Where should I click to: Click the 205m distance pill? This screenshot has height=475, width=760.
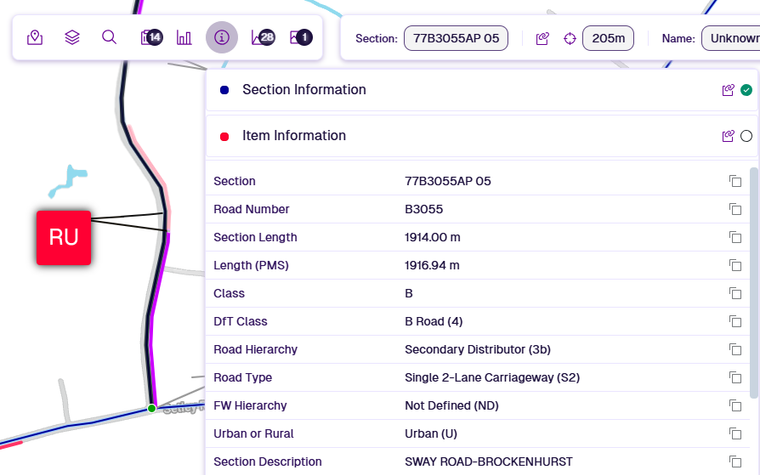608,38
